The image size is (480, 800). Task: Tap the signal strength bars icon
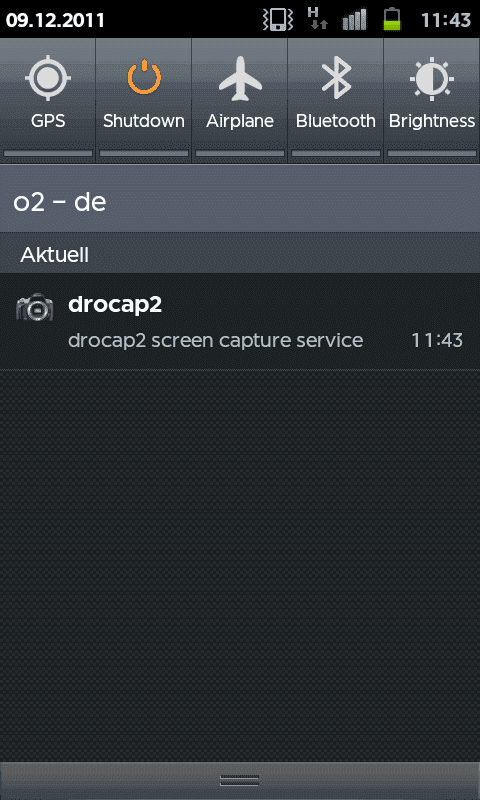(x=355, y=19)
